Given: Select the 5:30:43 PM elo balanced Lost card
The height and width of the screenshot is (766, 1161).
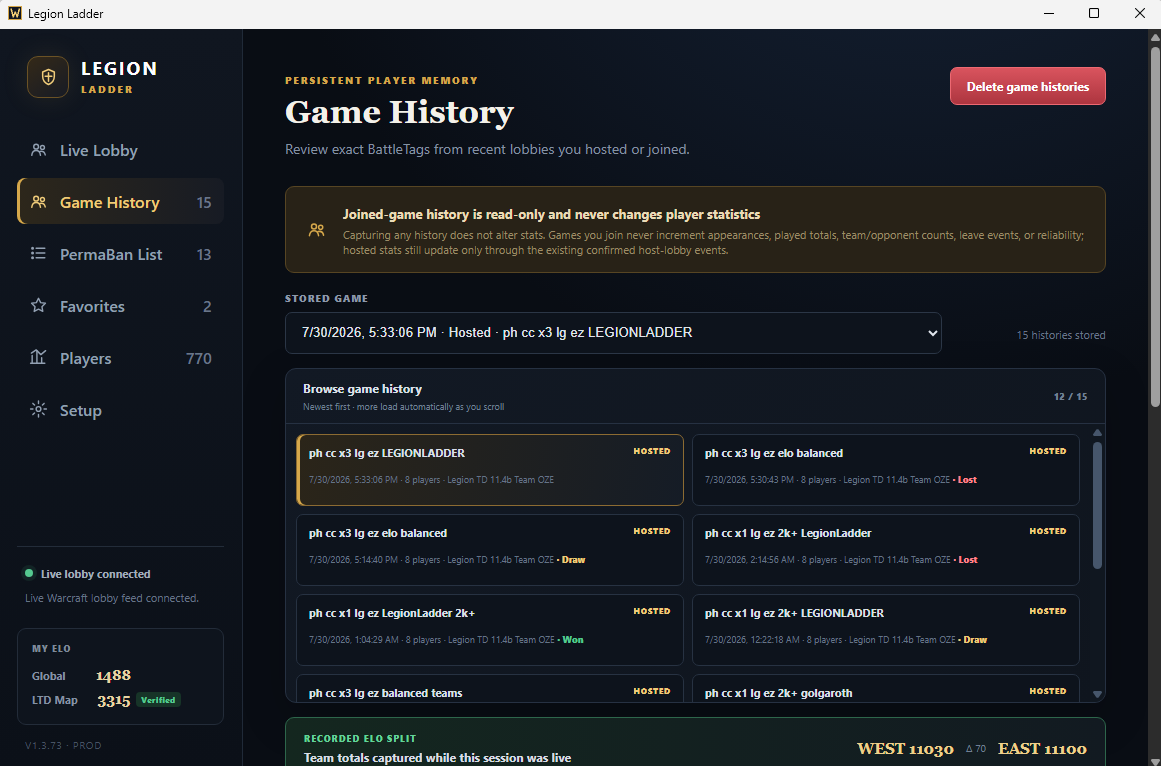Looking at the screenshot, I should (886, 470).
